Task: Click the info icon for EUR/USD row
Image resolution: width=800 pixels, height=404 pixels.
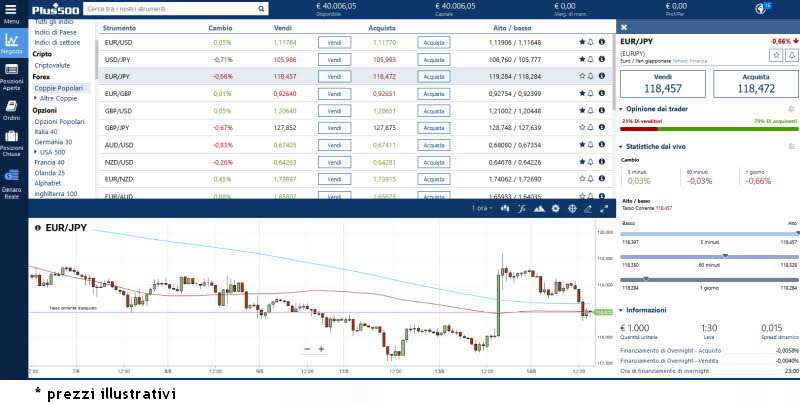Action: pos(603,43)
